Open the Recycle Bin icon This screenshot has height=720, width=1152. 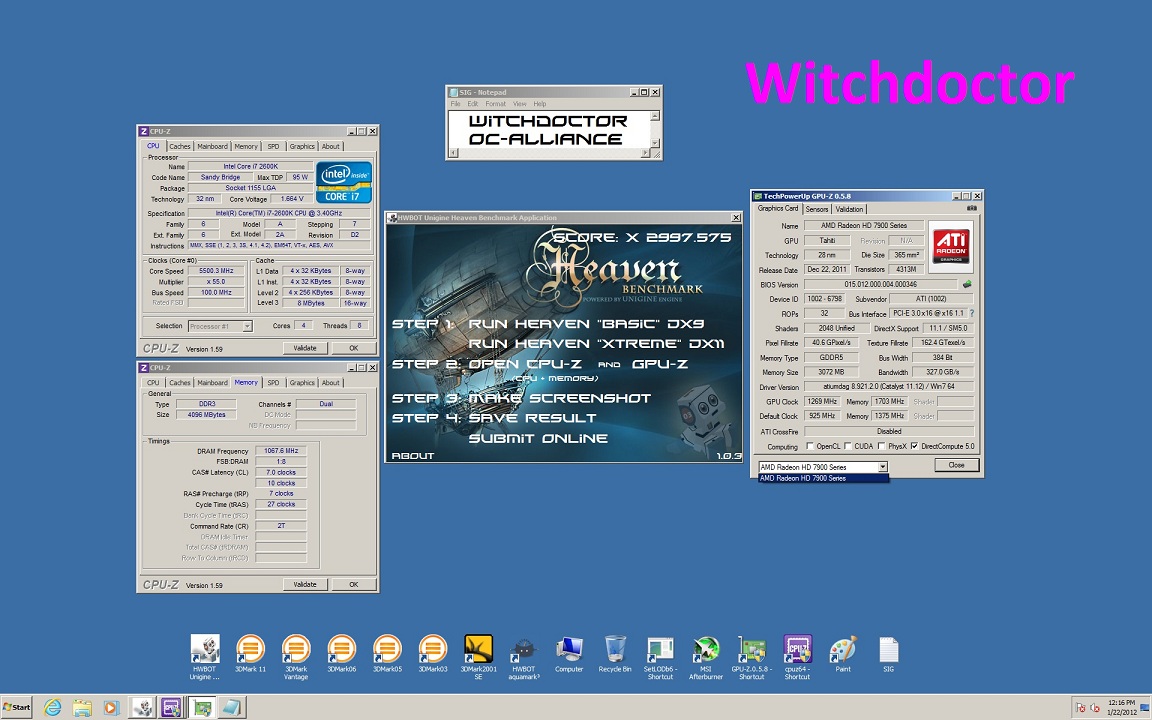tap(615, 650)
